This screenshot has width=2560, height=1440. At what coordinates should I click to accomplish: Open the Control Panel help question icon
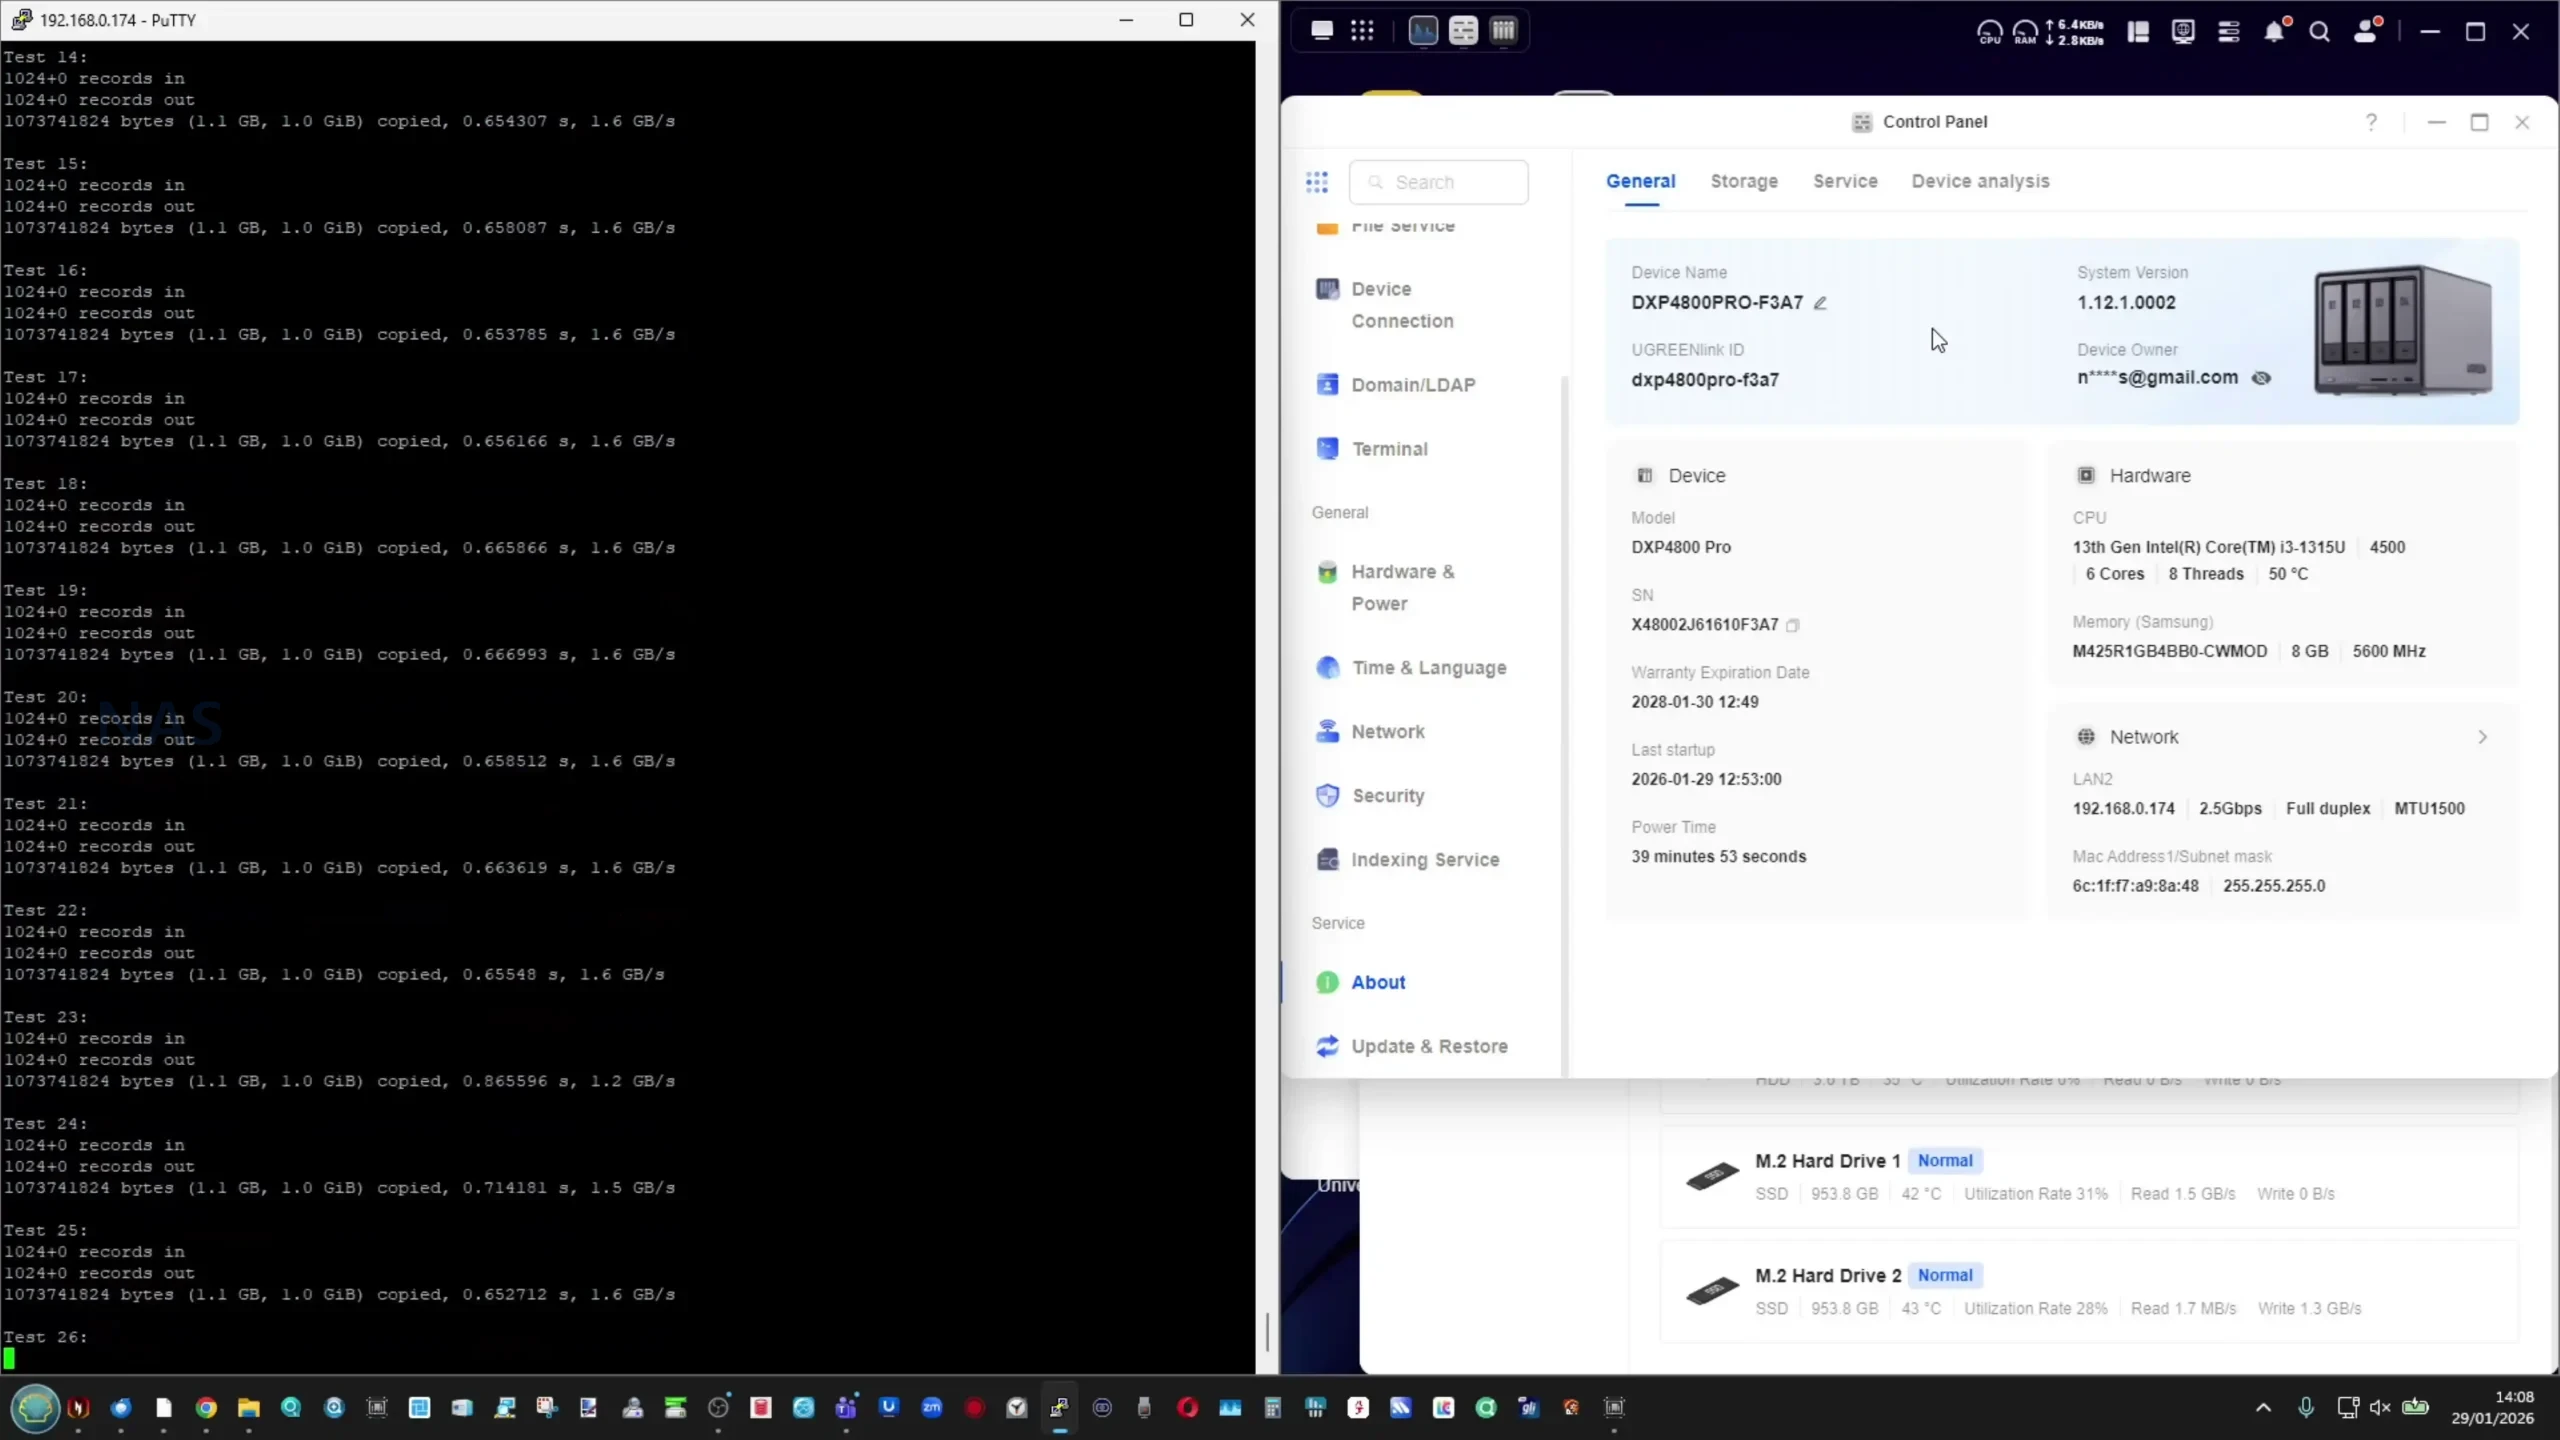pyautogui.click(x=2371, y=122)
